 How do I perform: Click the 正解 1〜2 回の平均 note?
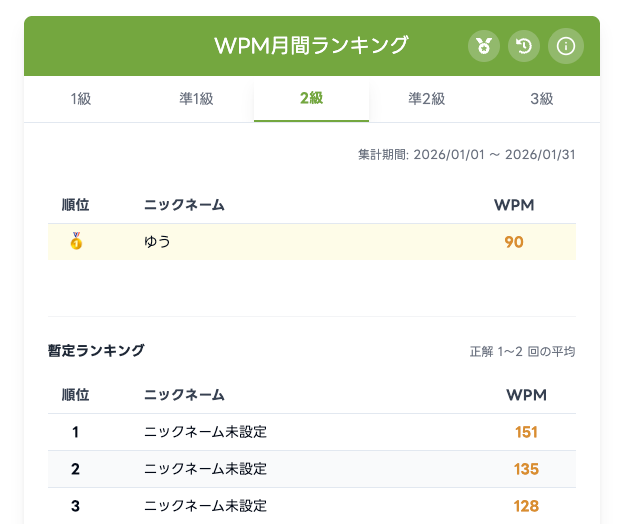pyautogui.click(x=522, y=351)
